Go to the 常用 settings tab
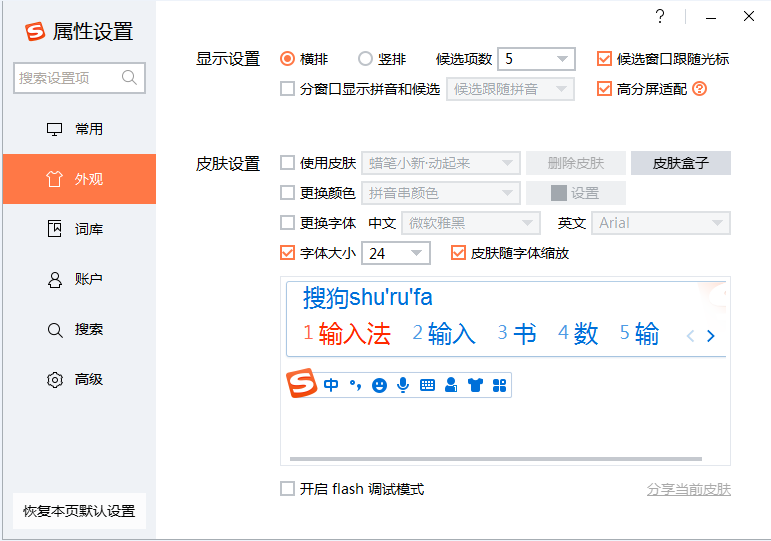This screenshot has width=771, height=541. pos(79,129)
